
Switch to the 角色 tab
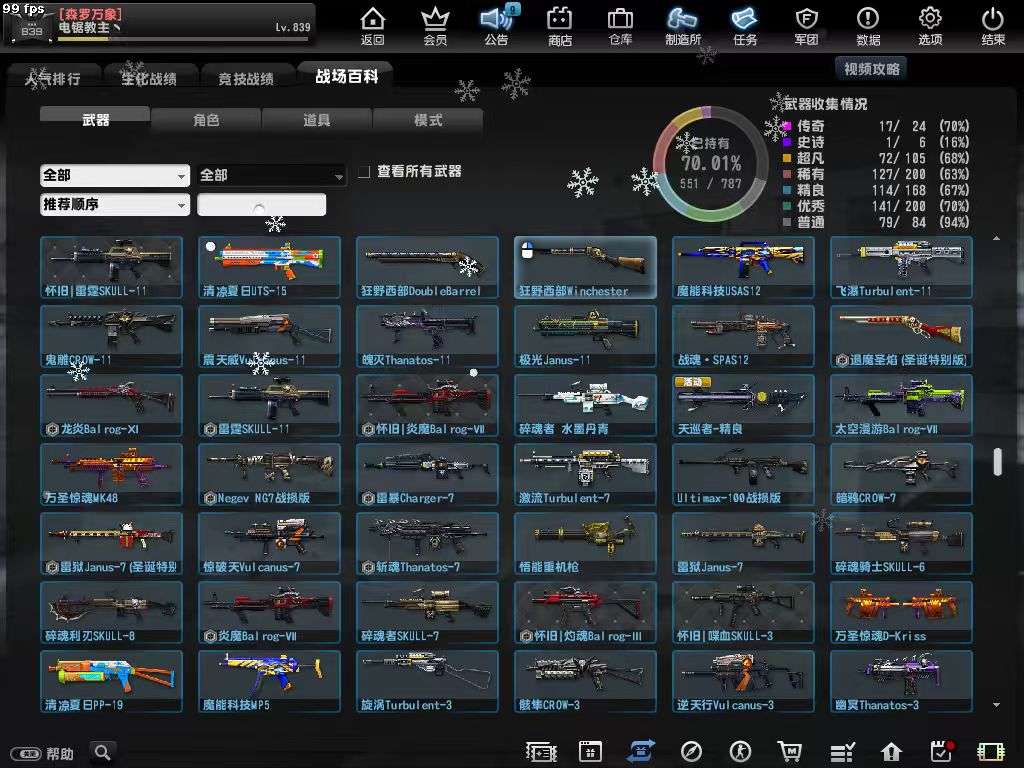click(206, 119)
